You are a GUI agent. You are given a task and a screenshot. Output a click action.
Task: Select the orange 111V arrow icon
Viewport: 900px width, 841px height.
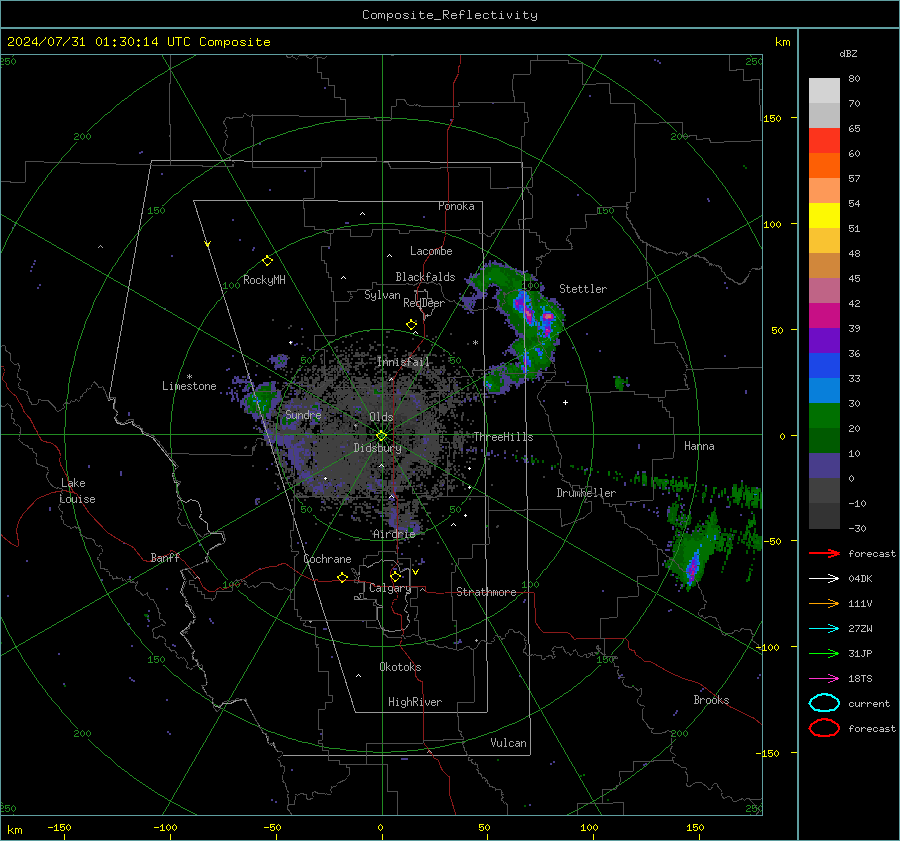824,603
